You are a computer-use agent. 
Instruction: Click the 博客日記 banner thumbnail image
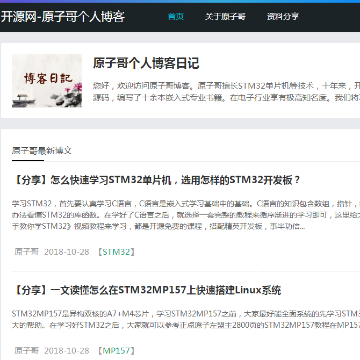(x=47, y=81)
